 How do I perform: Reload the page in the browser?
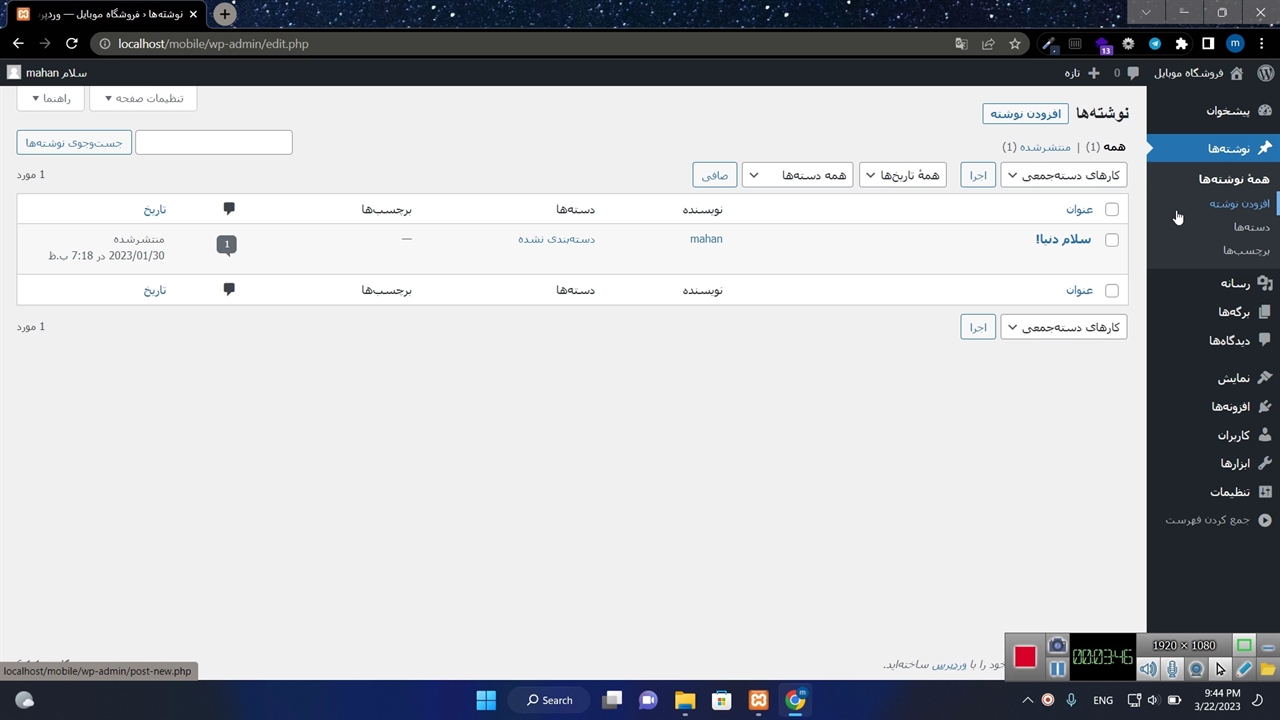pyautogui.click(x=71, y=44)
